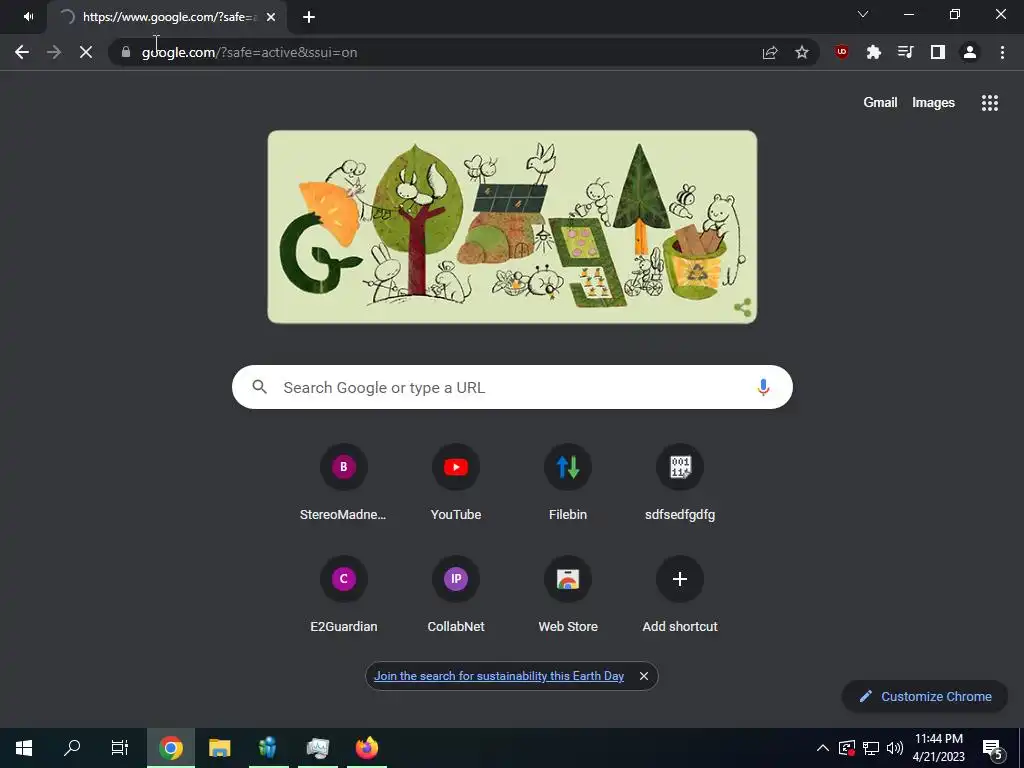The height and width of the screenshot is (768, 1024).
Task: Open the volume tray icon
Action: pyautogui.click(x=895, y=748)
